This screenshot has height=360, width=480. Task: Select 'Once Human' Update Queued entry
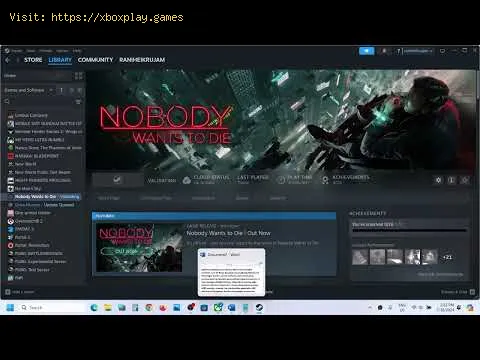click(x=44, y=205)
